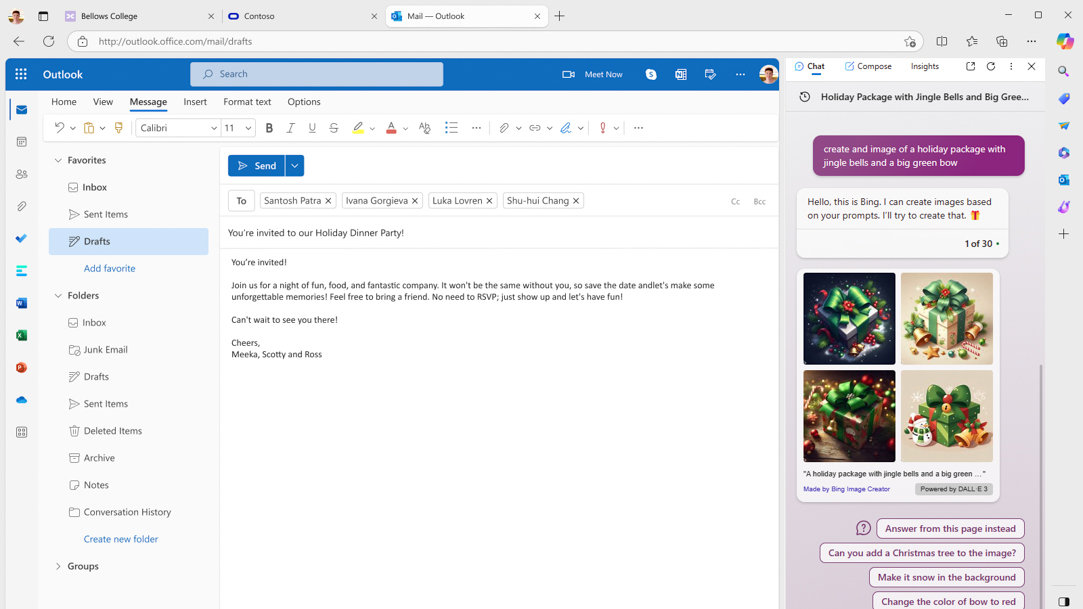Open attach file dropdown arrow
The height and width of the screenshot is (609, 1083).
click(519, 128)
